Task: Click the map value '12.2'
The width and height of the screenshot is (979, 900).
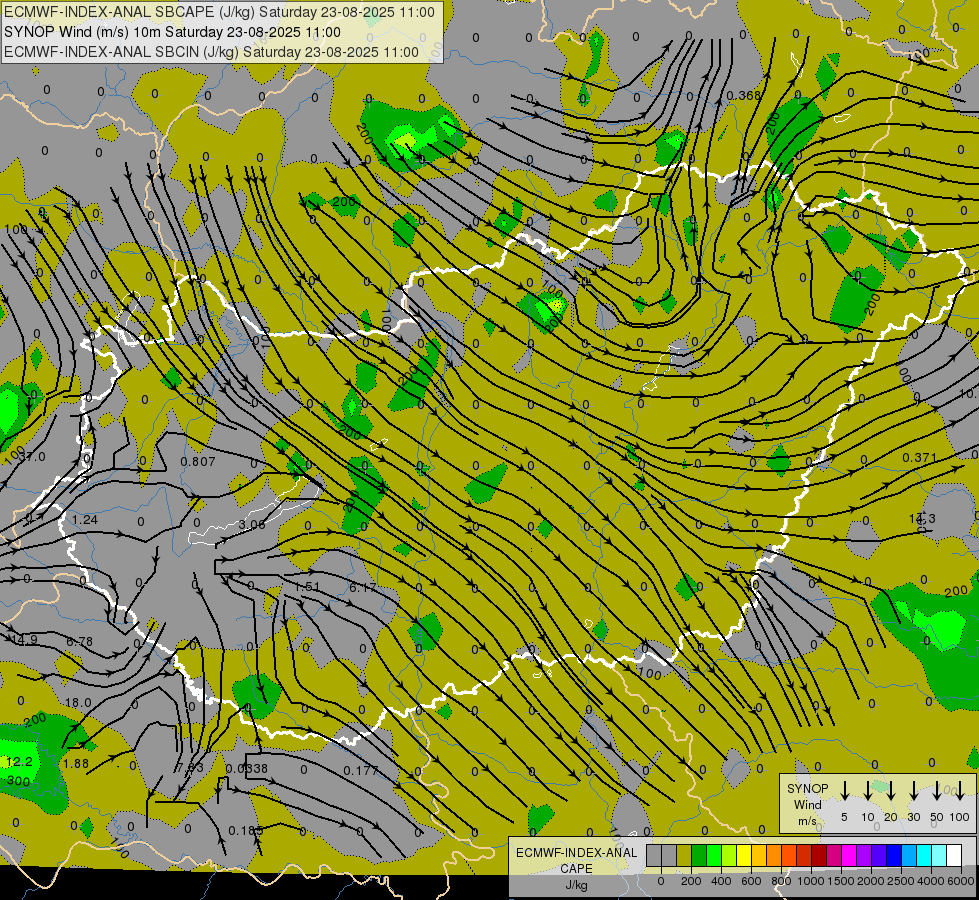Action: pyautogui.click(x=19, y=761)
